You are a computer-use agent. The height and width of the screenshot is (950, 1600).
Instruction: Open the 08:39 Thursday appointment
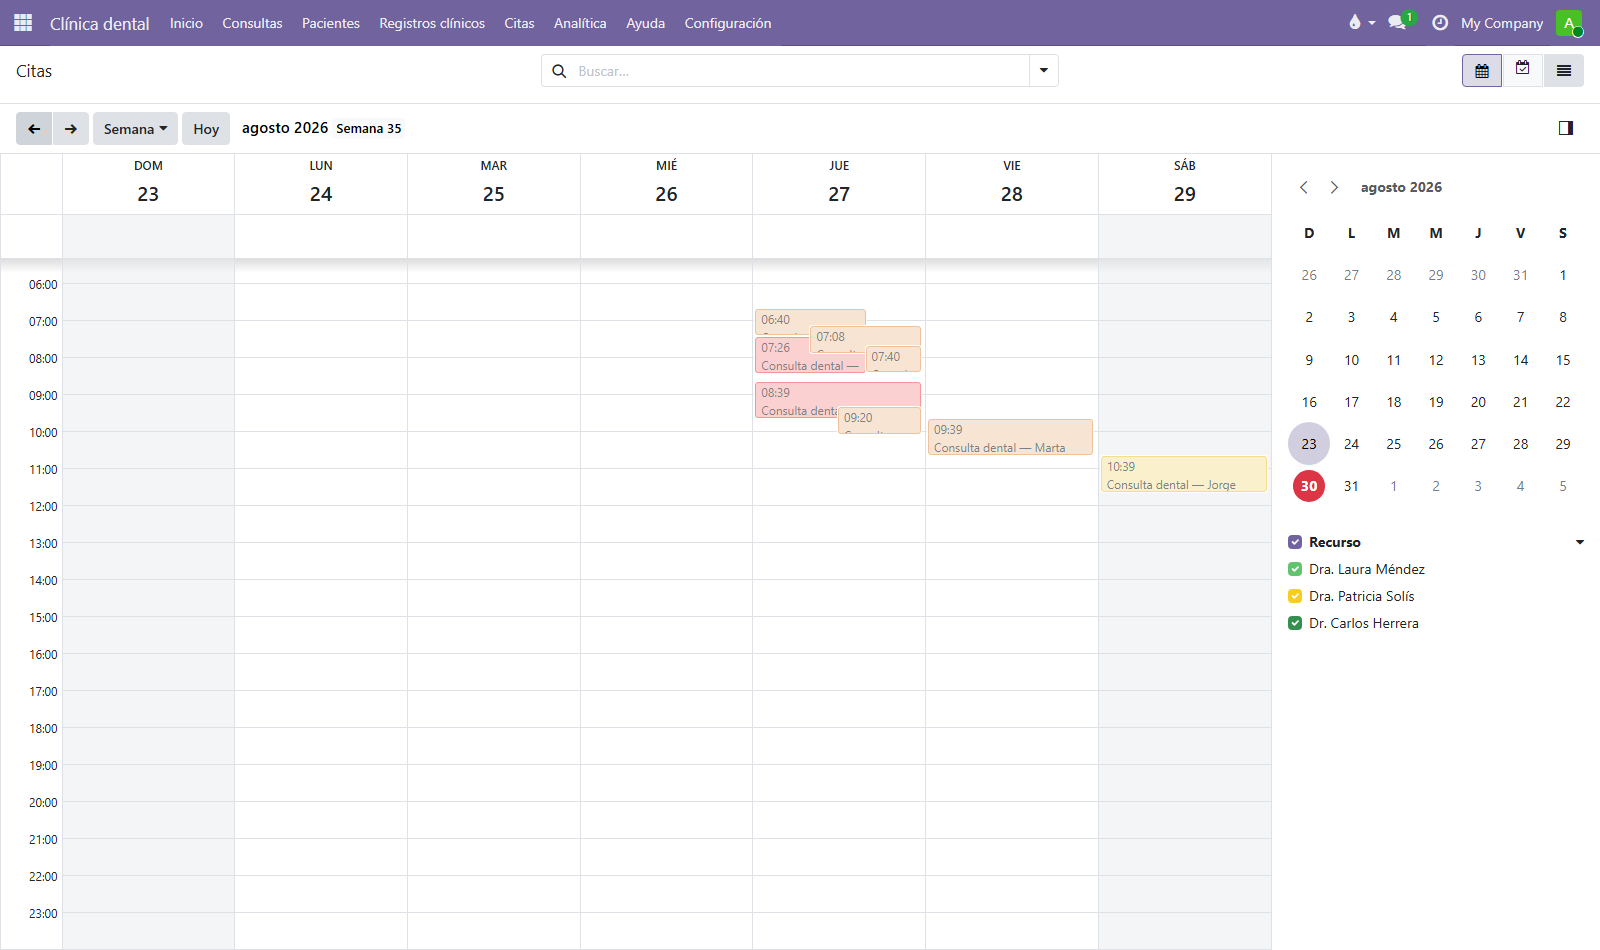point(838,394)
